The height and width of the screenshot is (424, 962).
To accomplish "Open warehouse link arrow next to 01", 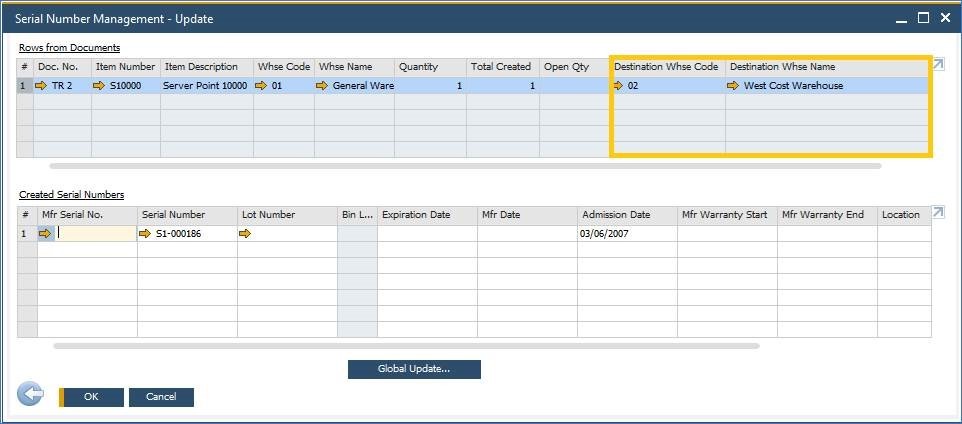I will (x=261, y=86).
